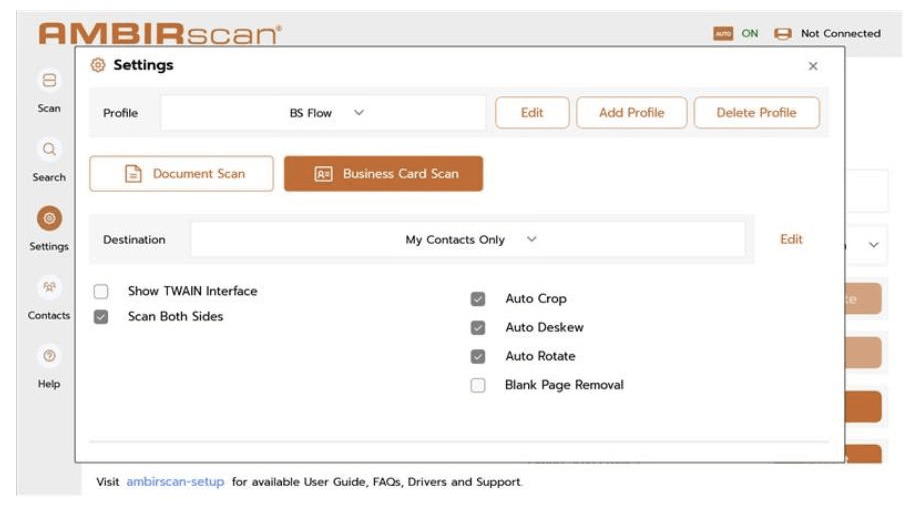
Task: Open the Destination dropdown showing My Contacts Only
Action: click(x=467, y=240)
